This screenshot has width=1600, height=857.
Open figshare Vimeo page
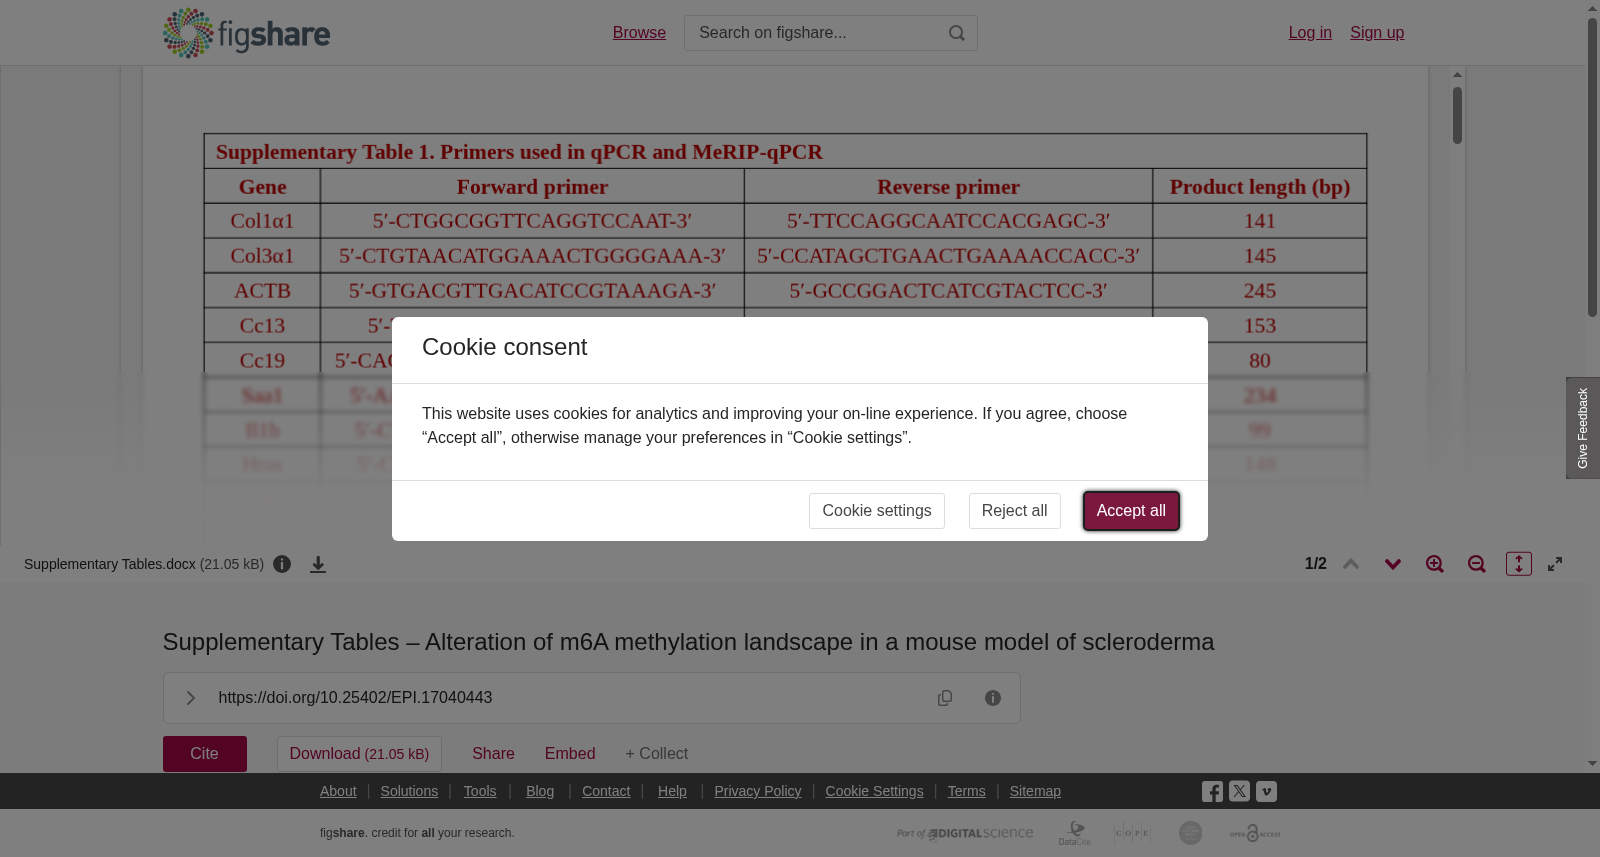pyautogui.click(x=1266, y=791)
